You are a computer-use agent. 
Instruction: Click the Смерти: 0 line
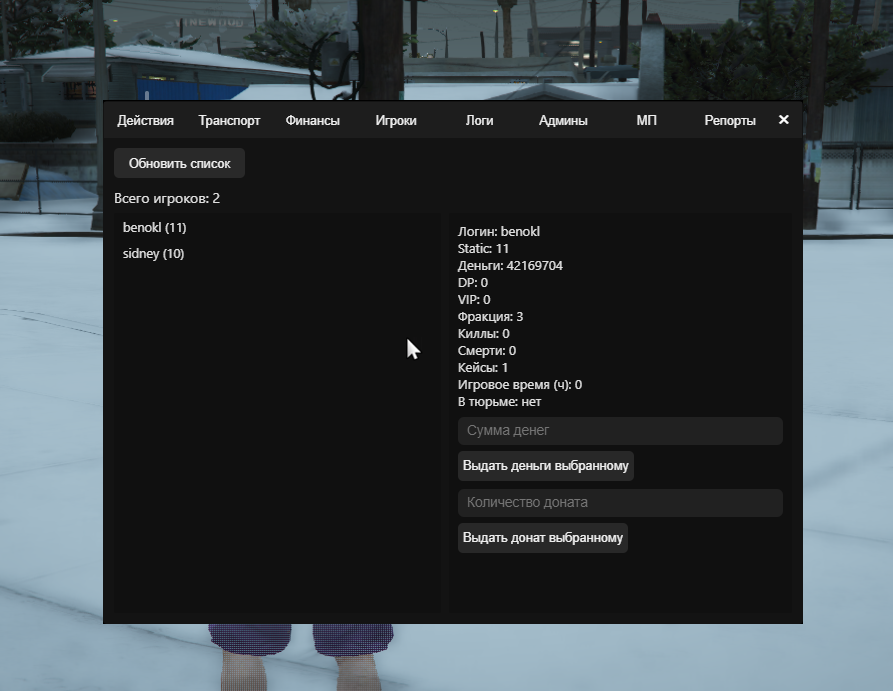click(487, 351)
